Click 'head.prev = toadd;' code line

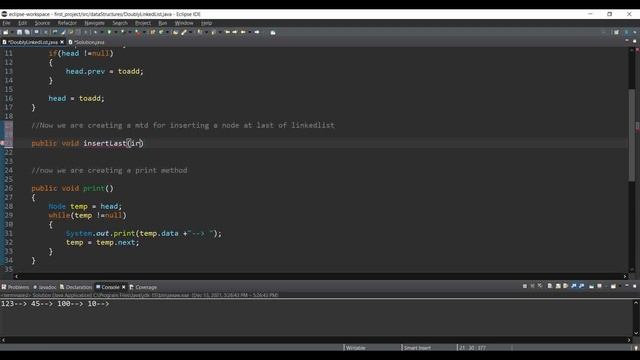click(x=104, y=71)
